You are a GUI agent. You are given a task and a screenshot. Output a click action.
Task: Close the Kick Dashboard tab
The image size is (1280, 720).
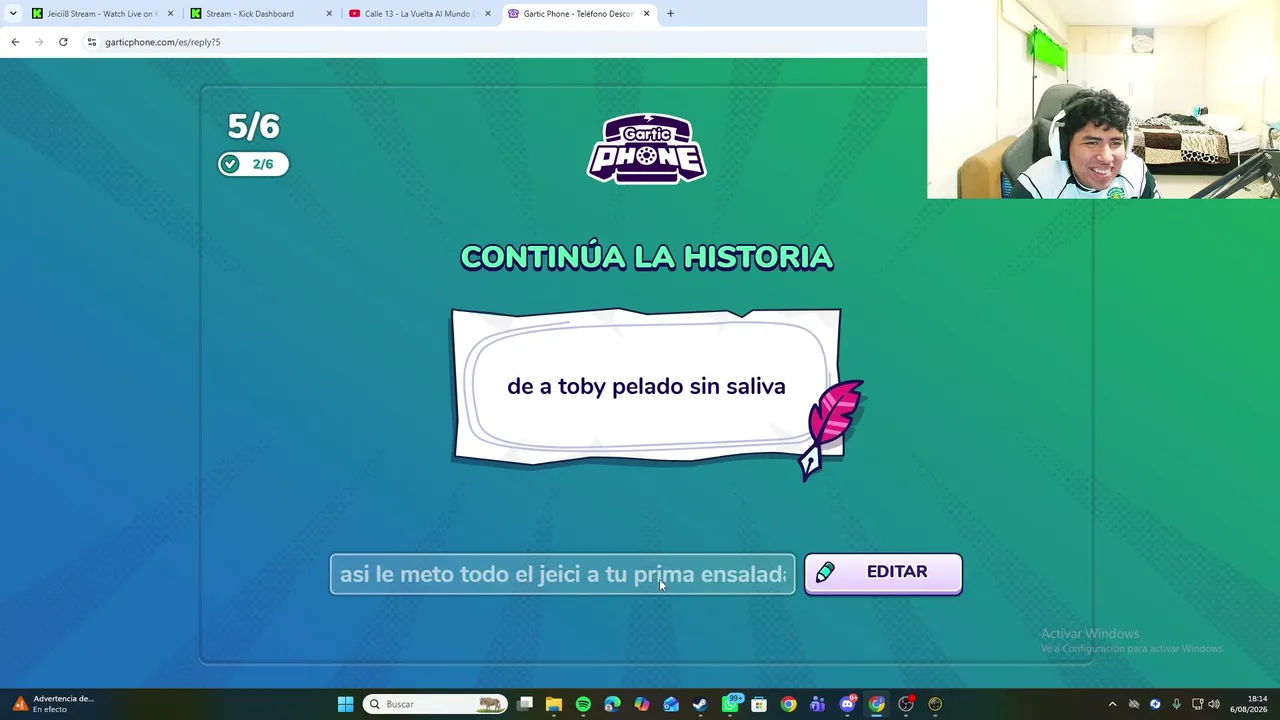point(329,14)
